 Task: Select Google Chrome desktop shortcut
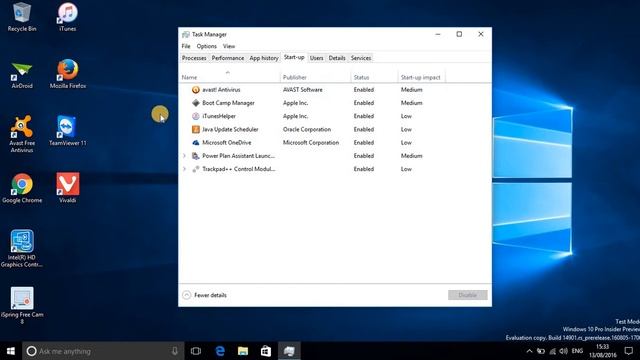[22, 188]
